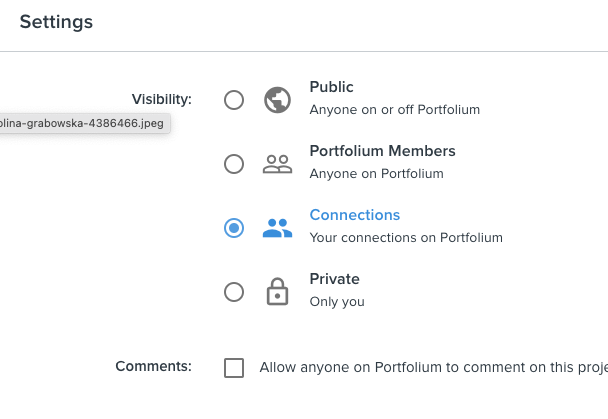The image size is (608, 419).
Task: Click the selected Connections radio button
Action: click(234, 228)
